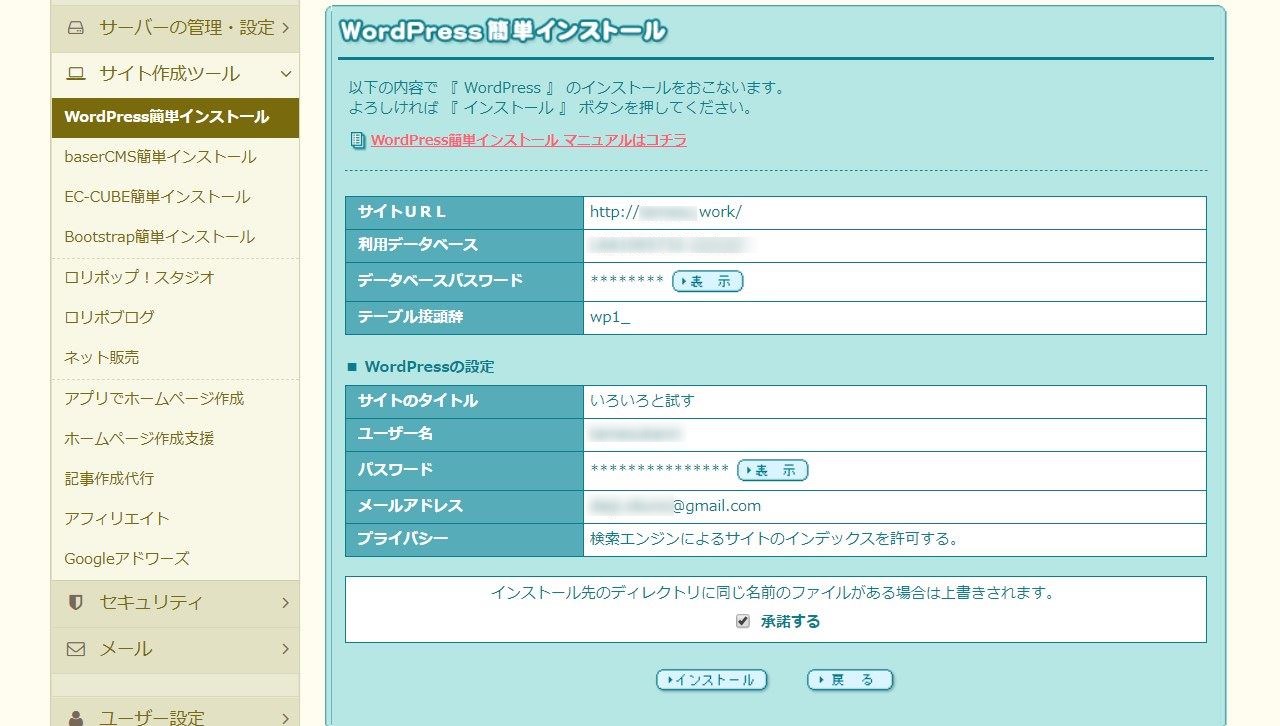Click the envelope icon beside メール
Screen dimensions: 1280x726
[x=75, y=649]
